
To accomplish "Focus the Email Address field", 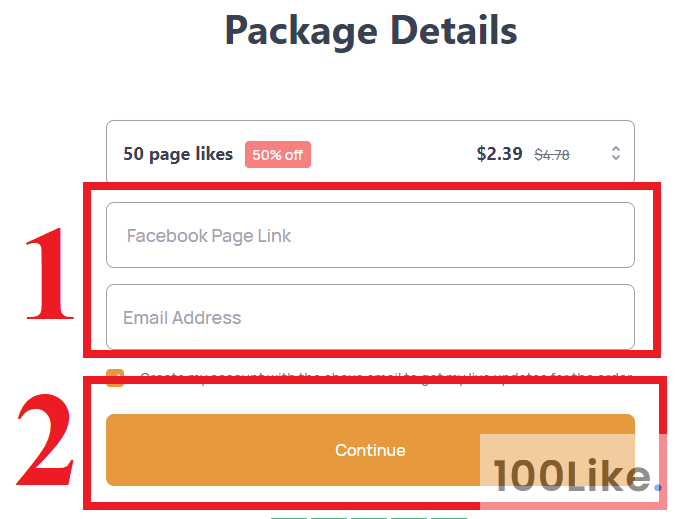I will tap(370, 318).
